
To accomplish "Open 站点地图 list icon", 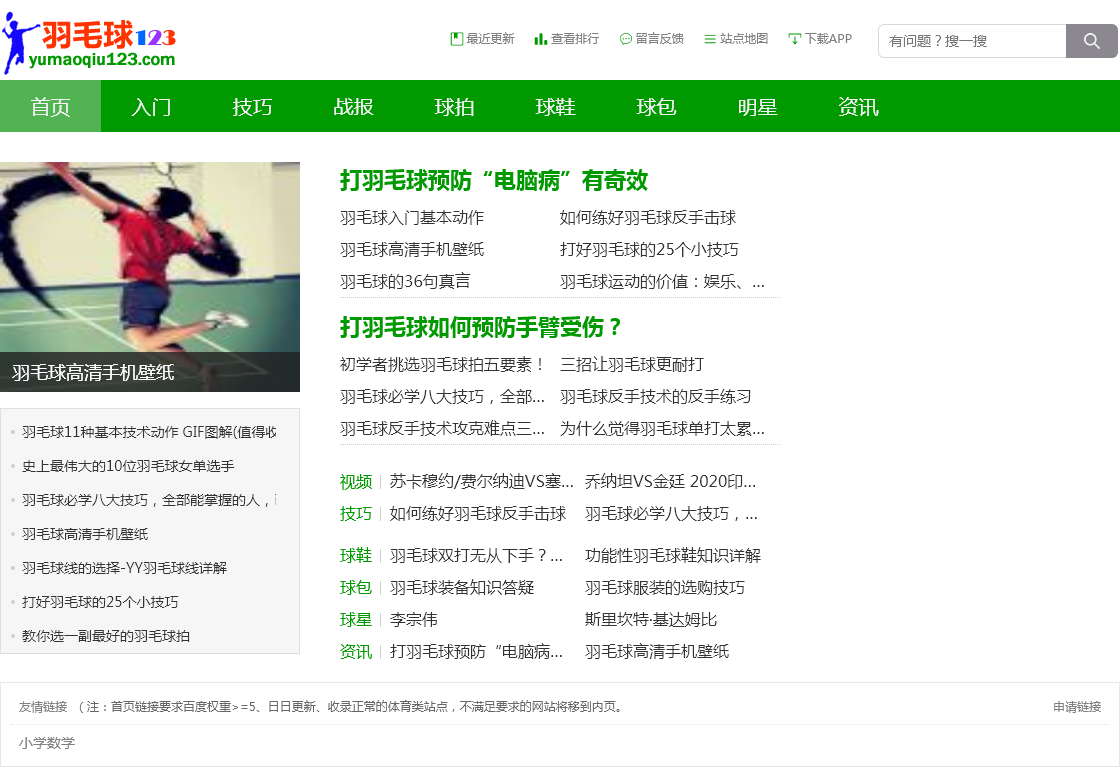I will (x=710, y=39).
